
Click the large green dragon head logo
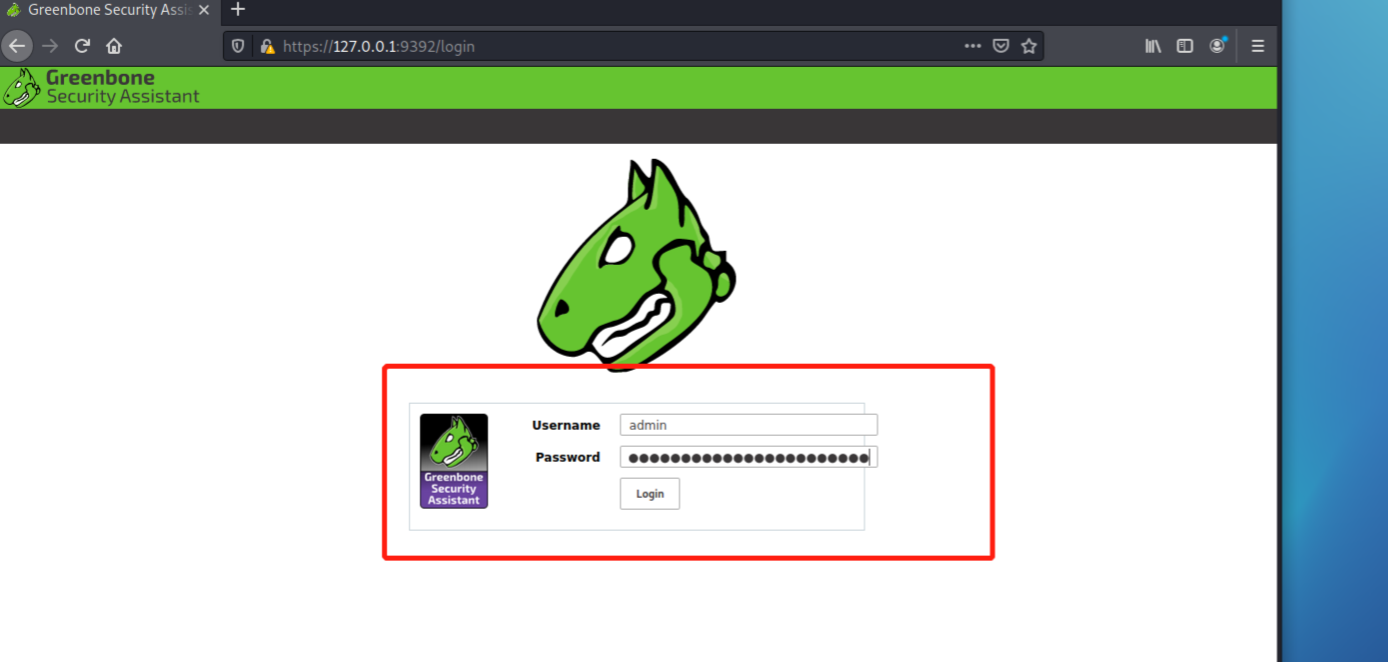(x=637, y=265)
